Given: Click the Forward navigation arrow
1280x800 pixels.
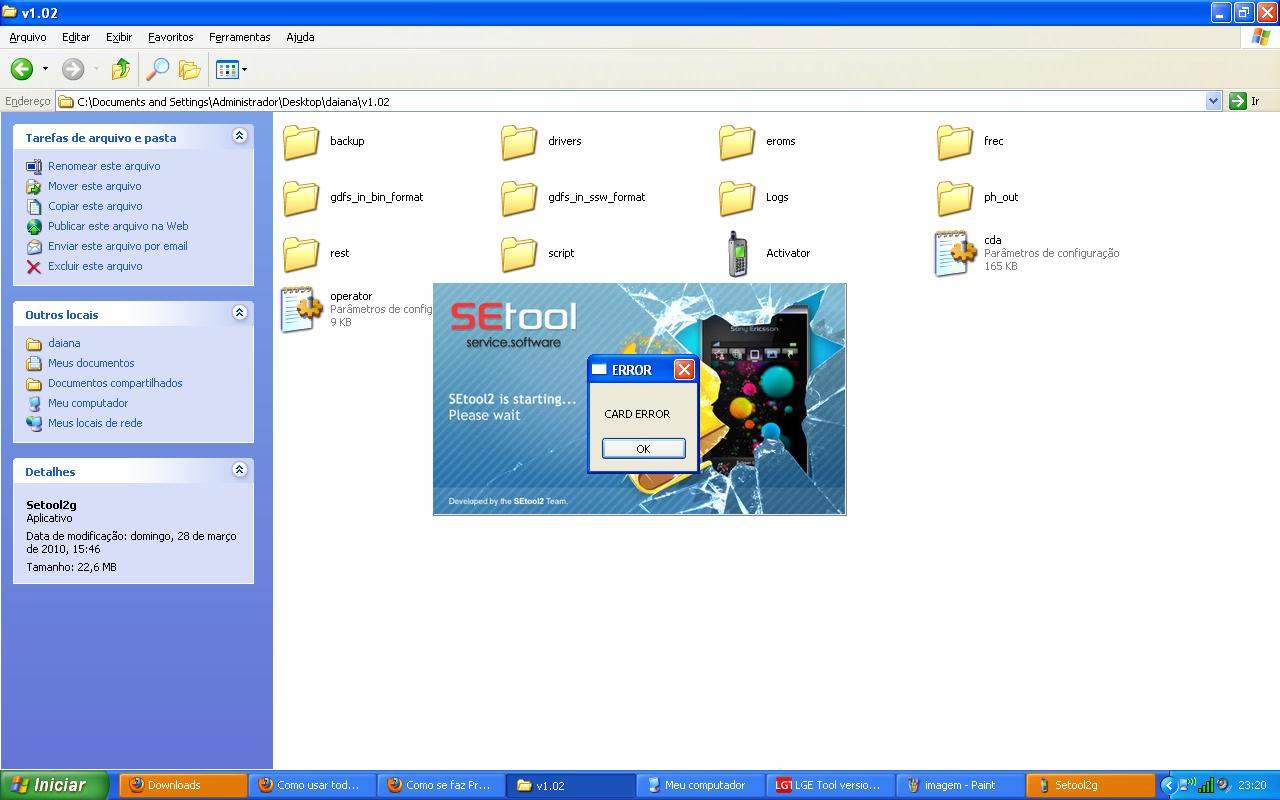Looking at the screenshot, I should [73, 69].
